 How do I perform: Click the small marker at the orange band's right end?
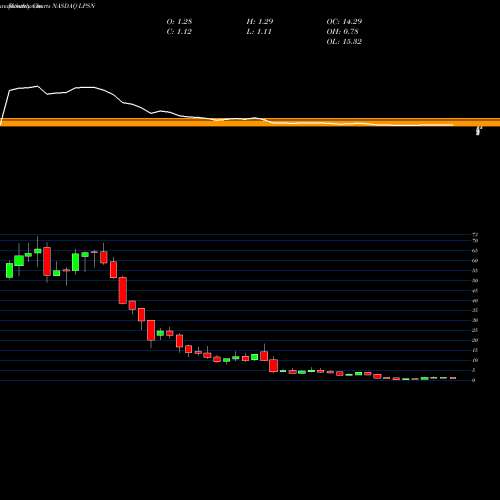click(x=479, y=130)
